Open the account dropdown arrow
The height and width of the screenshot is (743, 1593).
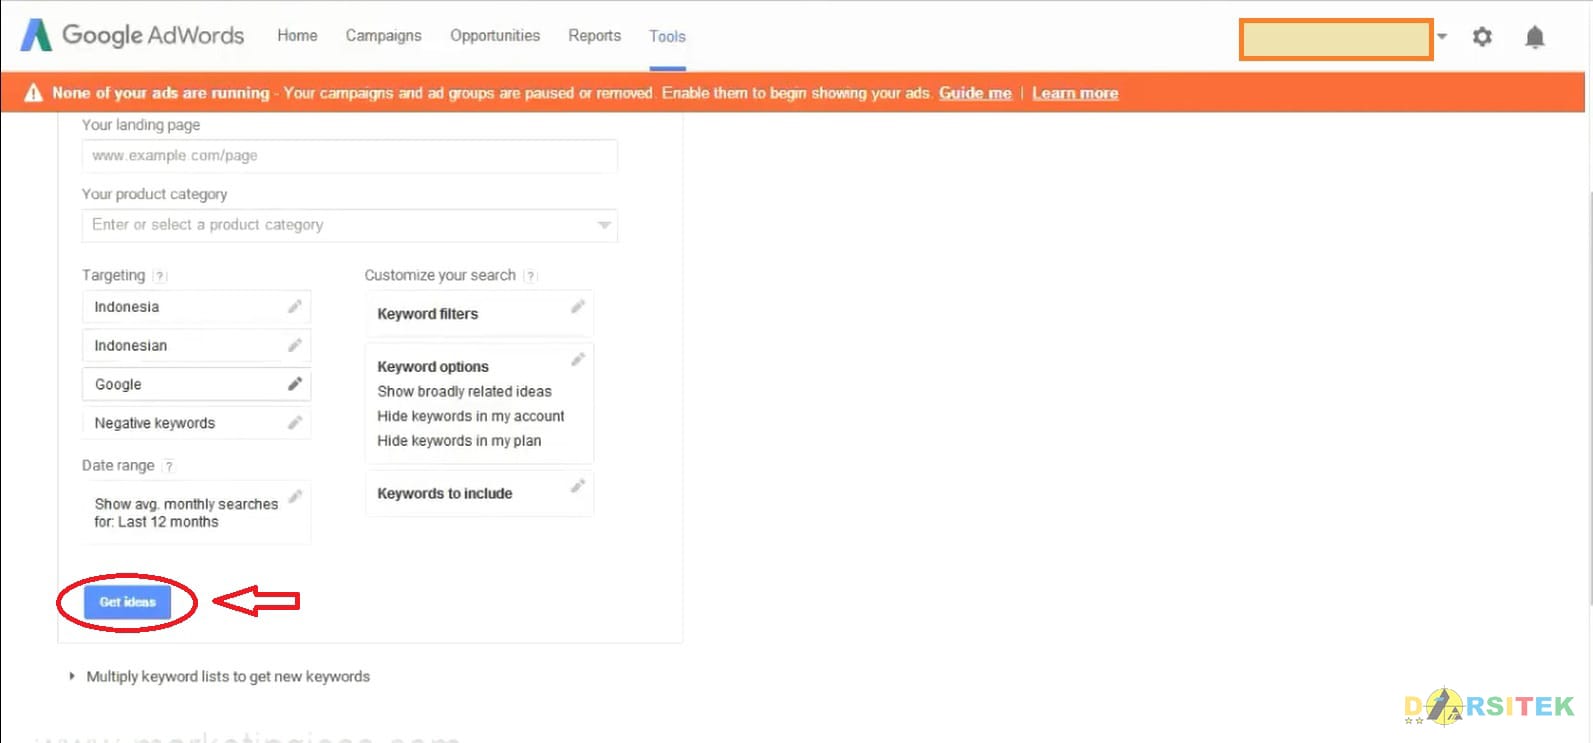[x=1442, y=37]
